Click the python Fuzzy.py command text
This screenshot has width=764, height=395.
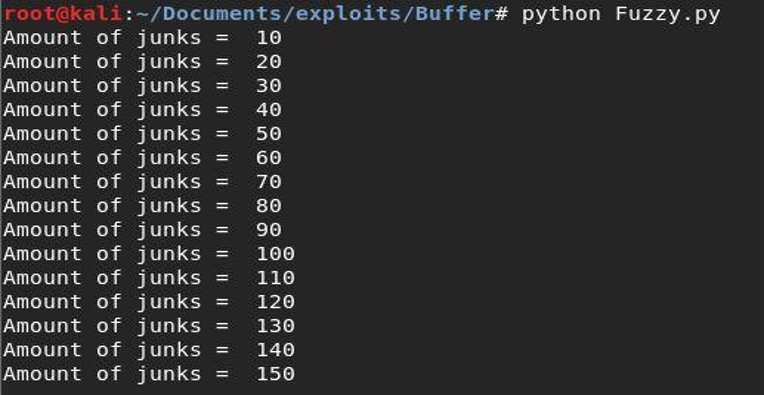(621, 15)
